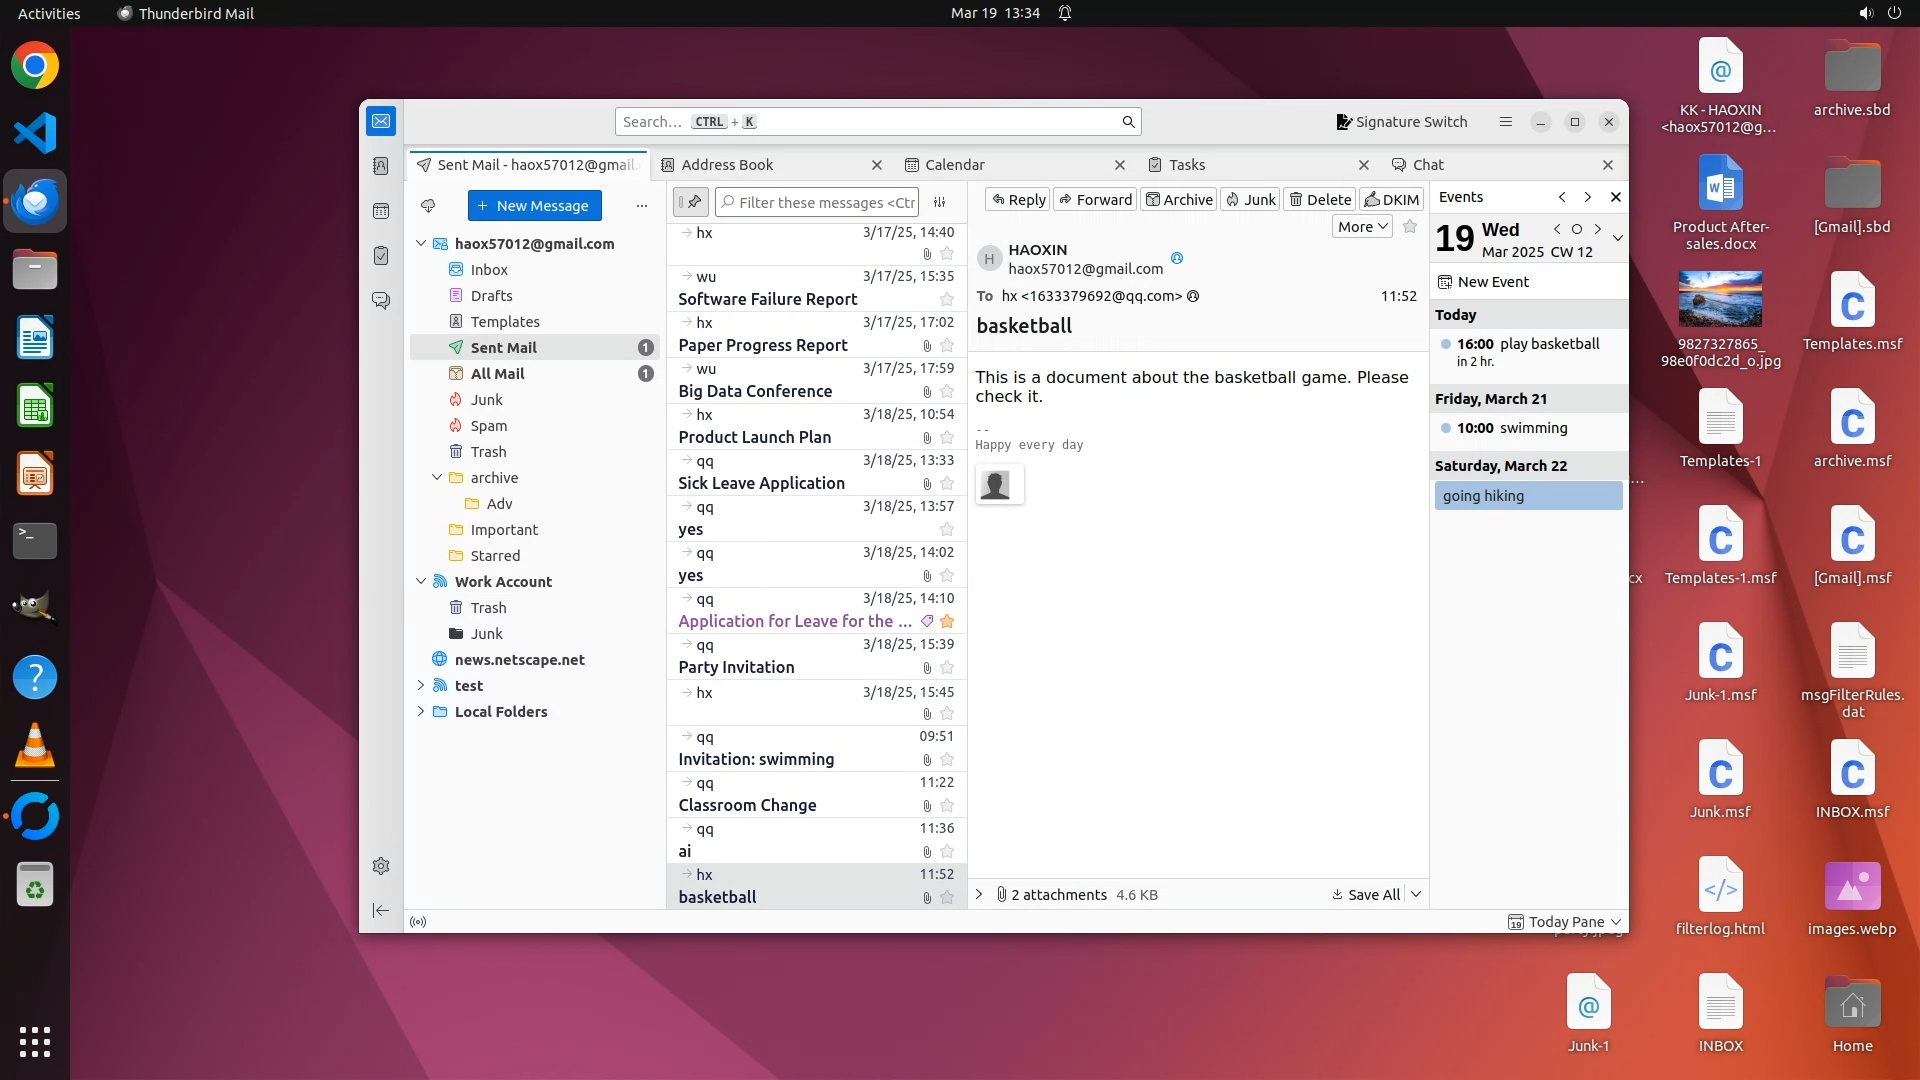The image size is (1920, 1080).
Task: Expand the Local Folders tree
Action: (421, 712)
